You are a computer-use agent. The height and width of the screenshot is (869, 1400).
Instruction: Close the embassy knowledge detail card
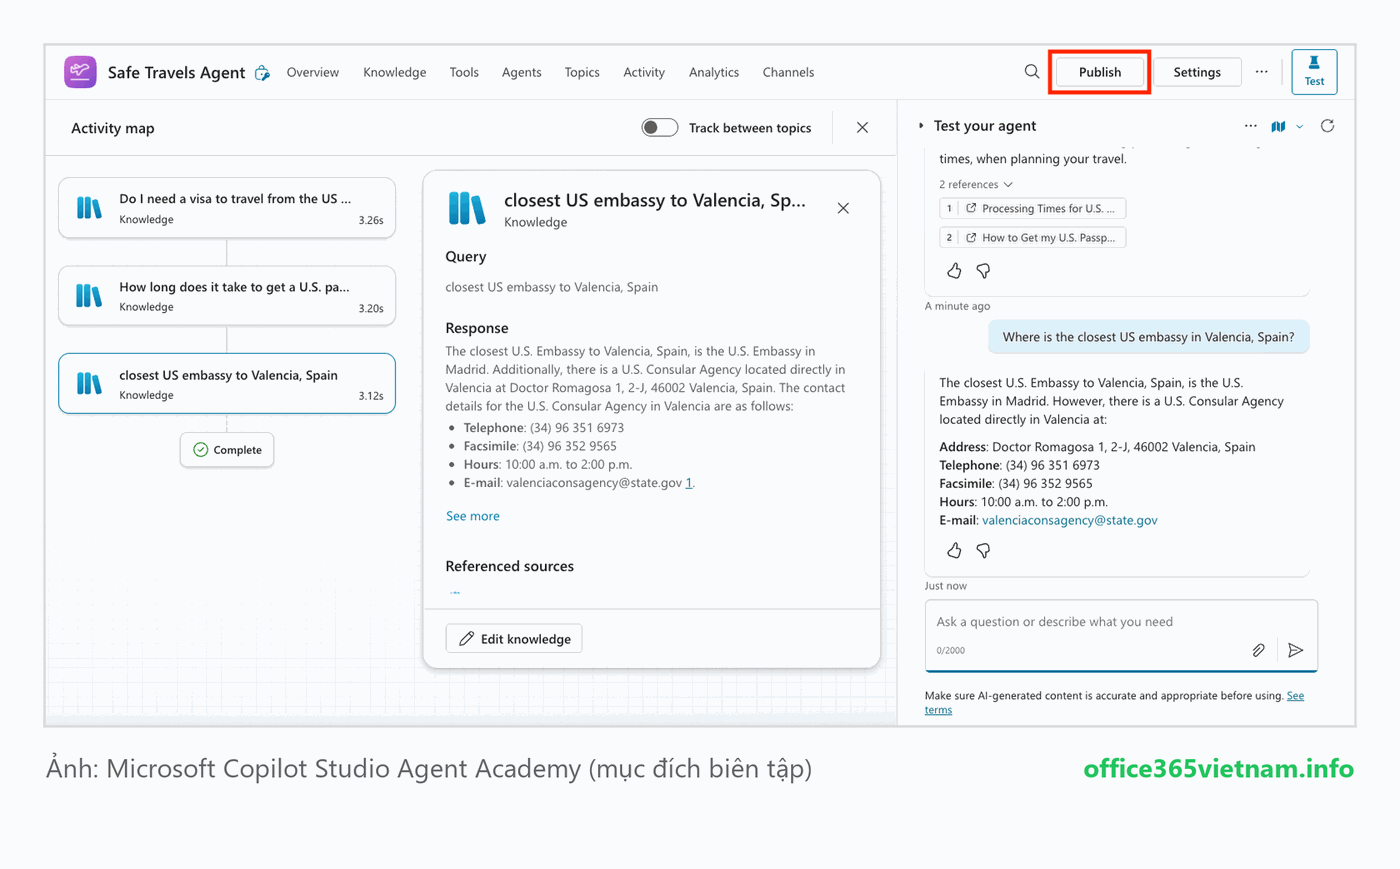pyautogui.click(x=843, y=208)
